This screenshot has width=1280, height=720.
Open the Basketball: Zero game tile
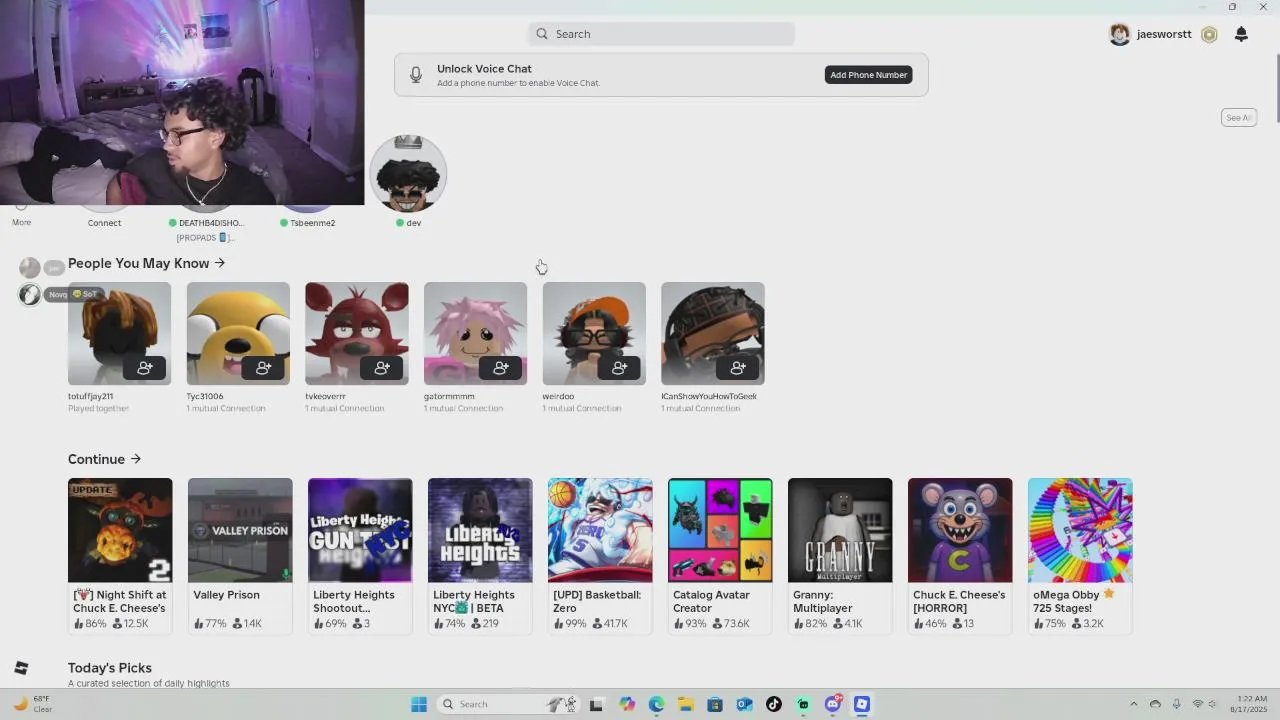pyautogui.click(x=600, y=555)
